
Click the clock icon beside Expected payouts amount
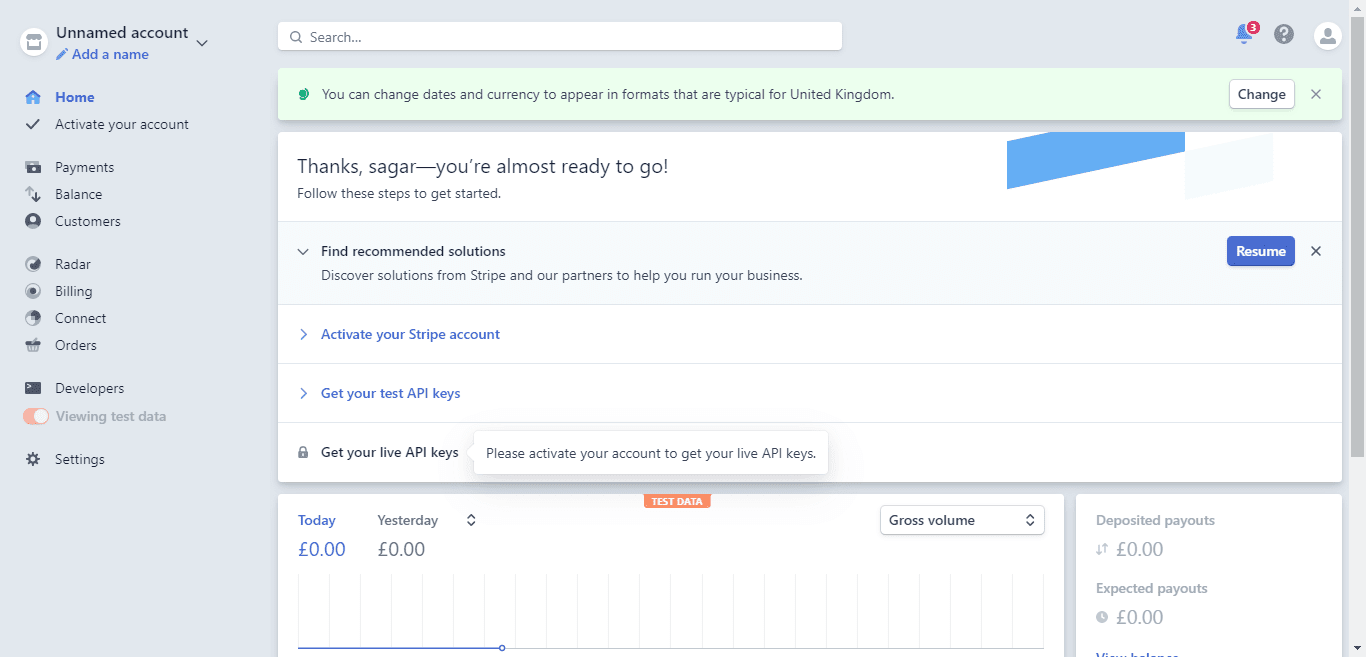(1102, 618)
